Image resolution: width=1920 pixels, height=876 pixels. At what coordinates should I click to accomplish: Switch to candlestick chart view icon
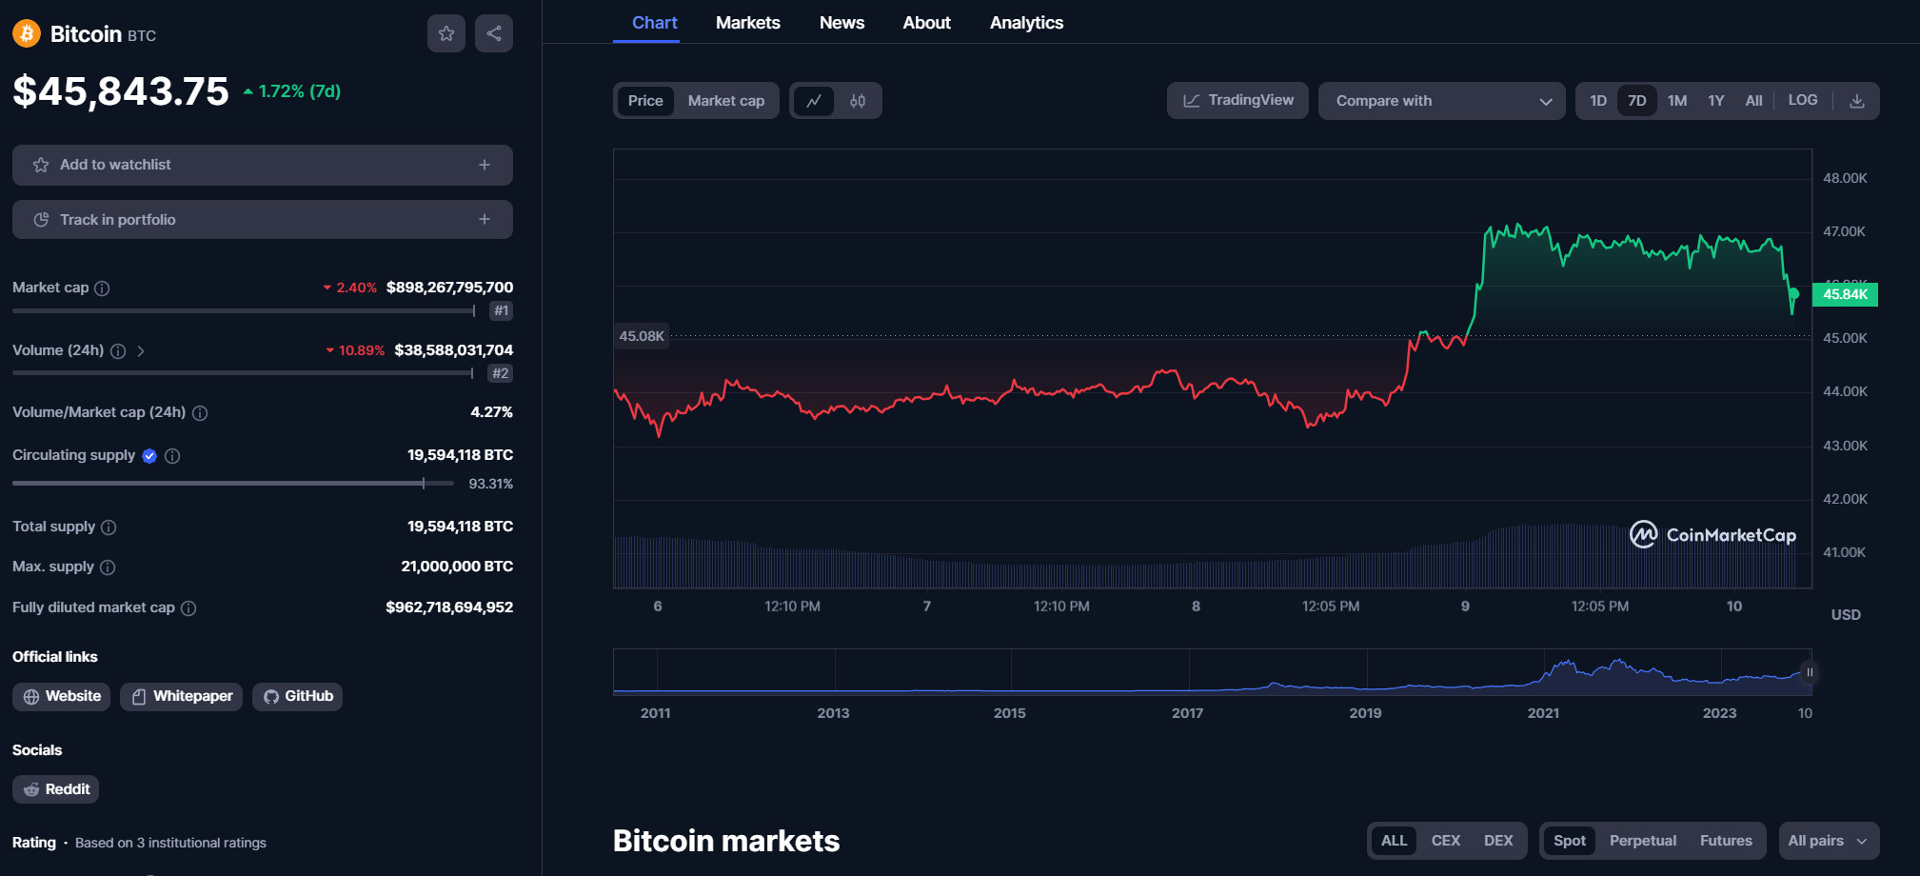[858, 101]
